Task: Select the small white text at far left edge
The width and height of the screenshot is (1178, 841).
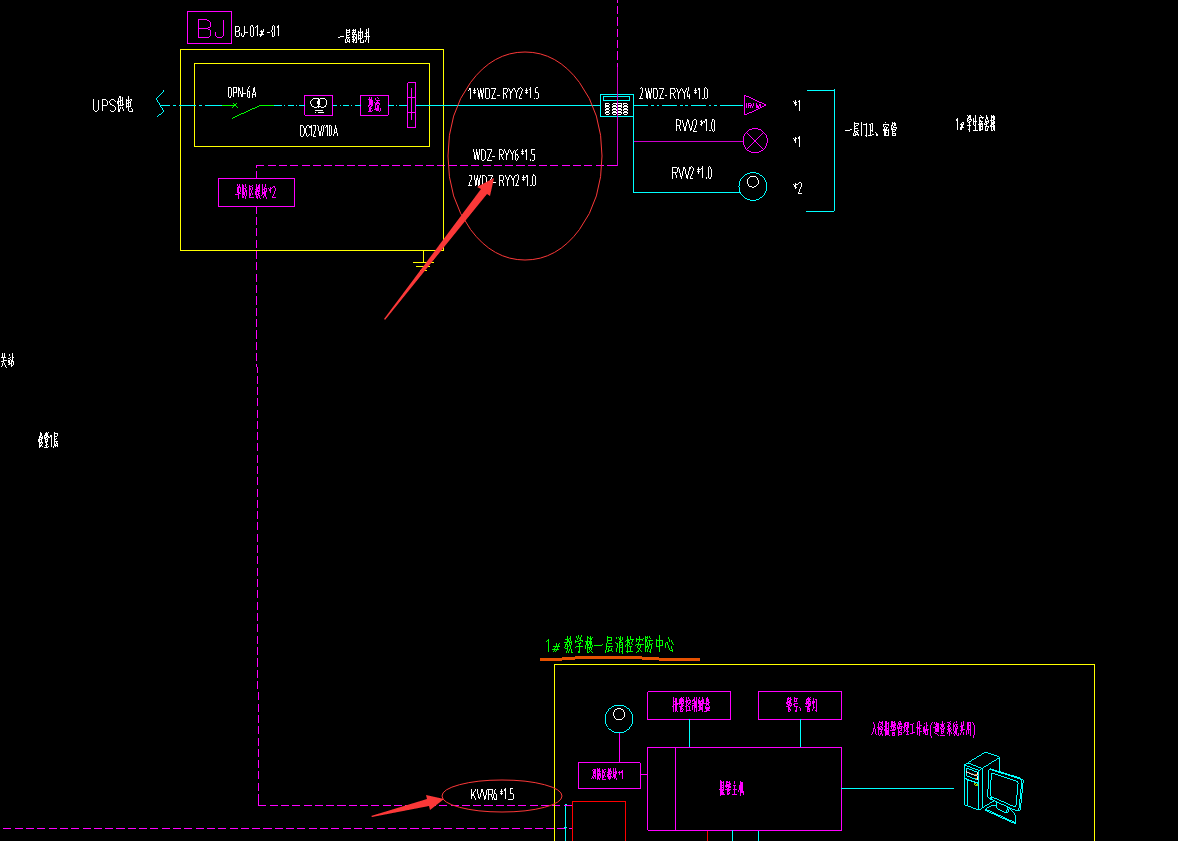Action: point(7,361)
